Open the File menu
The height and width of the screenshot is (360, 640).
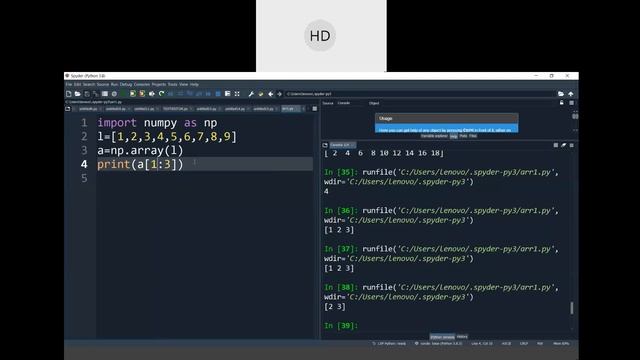[x=69, y=84]
